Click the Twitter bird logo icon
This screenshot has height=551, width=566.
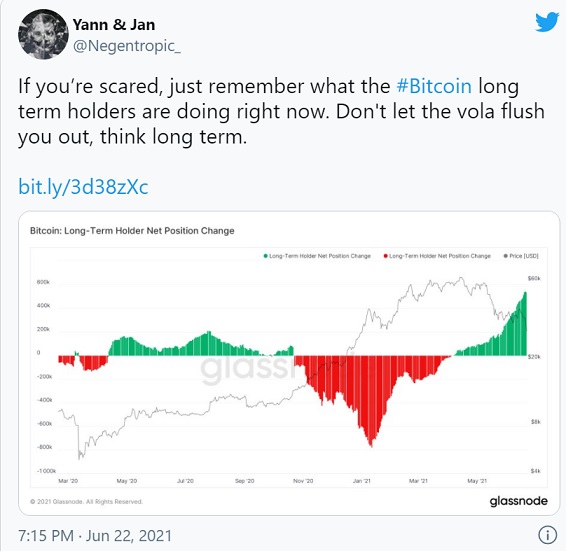tap(547, 22)
